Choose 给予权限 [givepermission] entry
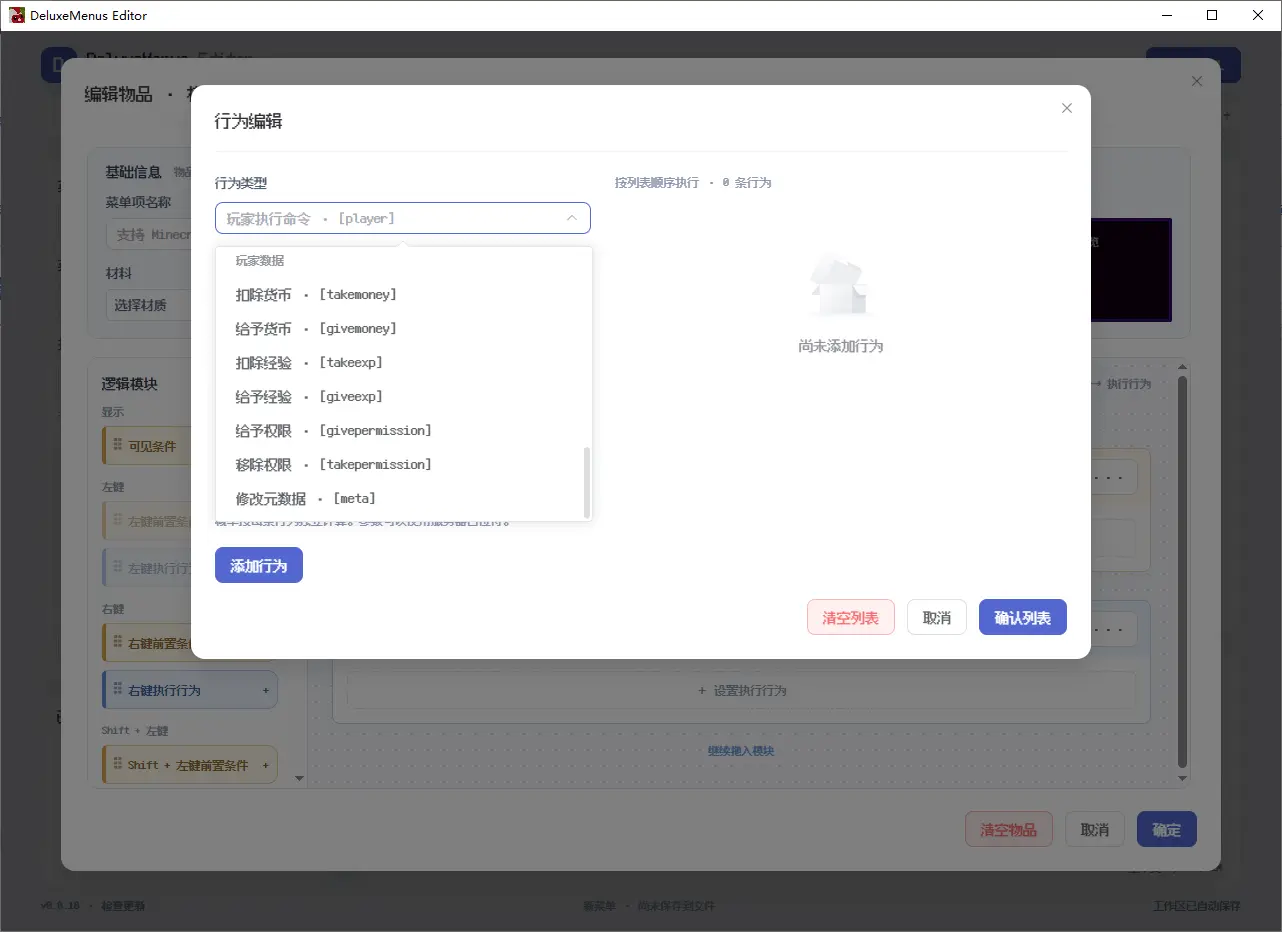This screenshot has width=1282, height=932. point(403,431)
